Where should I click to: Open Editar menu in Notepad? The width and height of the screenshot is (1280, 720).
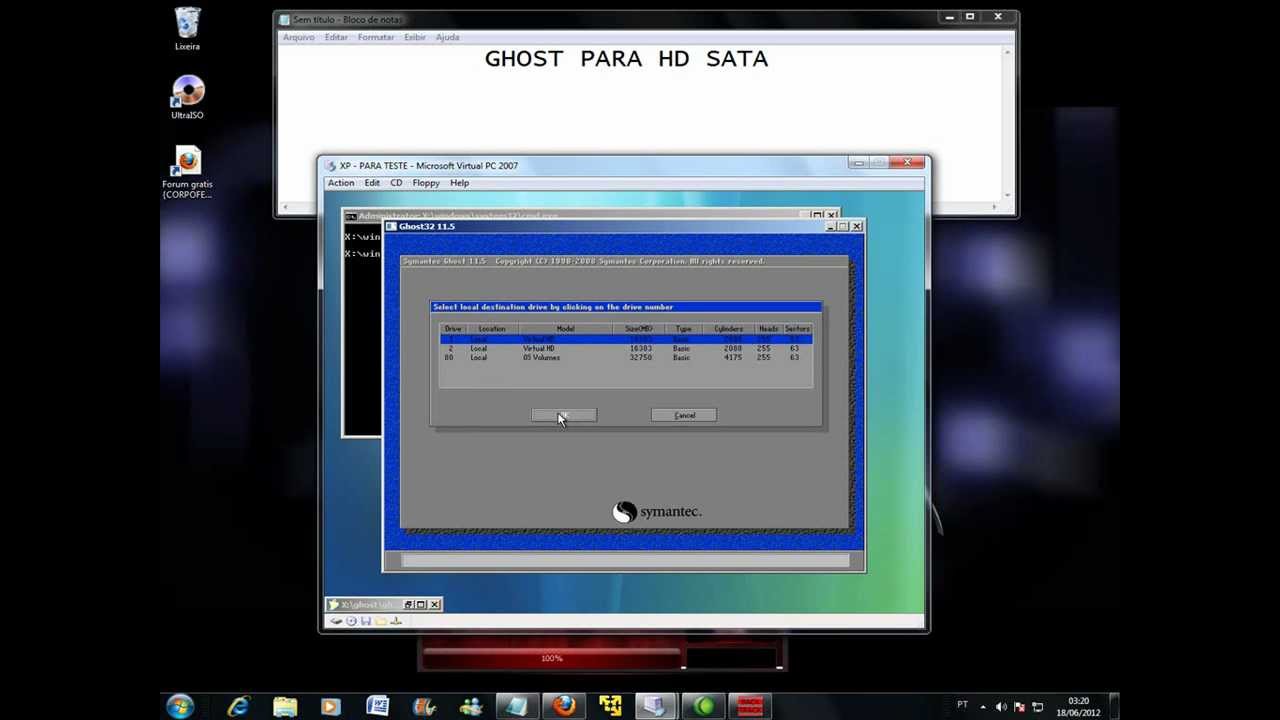(x=336, y=37)
